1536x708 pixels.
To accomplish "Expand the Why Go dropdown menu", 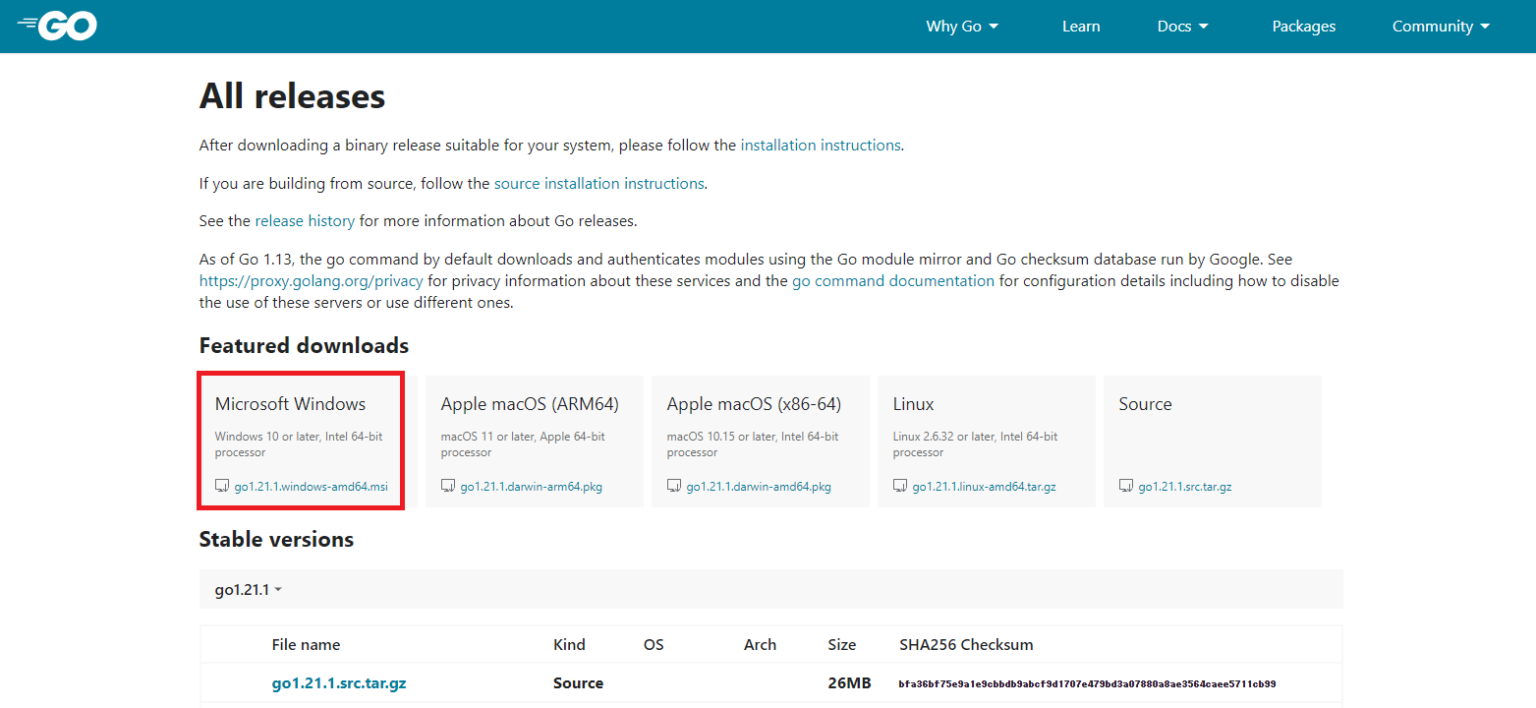I will point(961,27).
